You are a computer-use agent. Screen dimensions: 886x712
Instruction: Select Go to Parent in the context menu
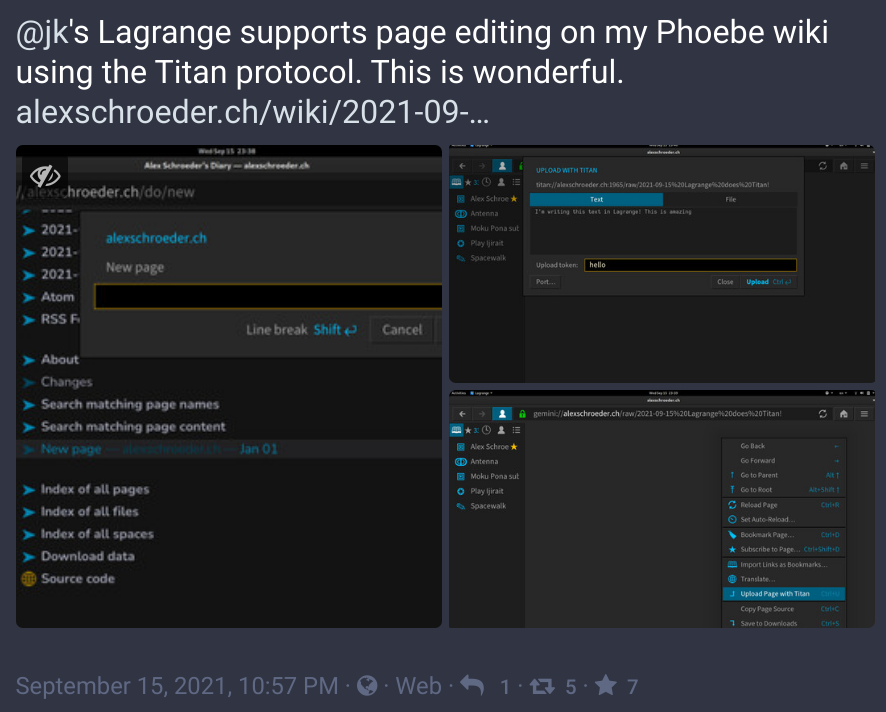pyautogui.click(x=784, y=475)
